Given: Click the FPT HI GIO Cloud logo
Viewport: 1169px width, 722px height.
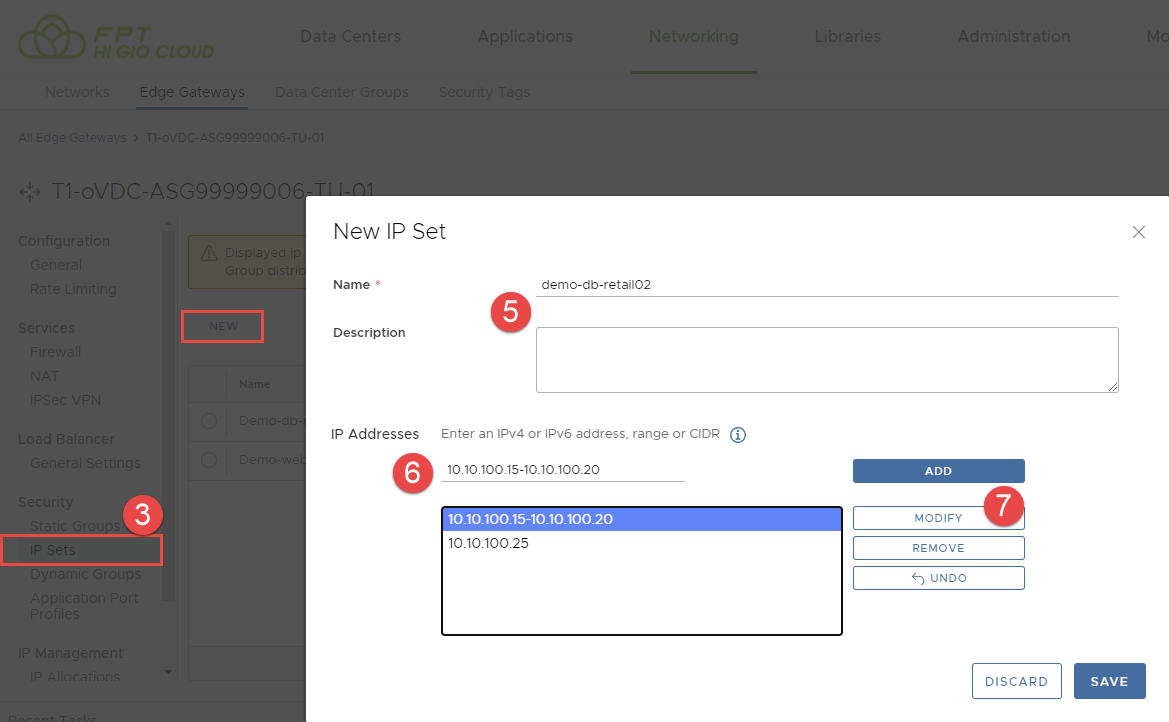Looking at the screenshot, I should pyautogui.click(x=116, y=38).
